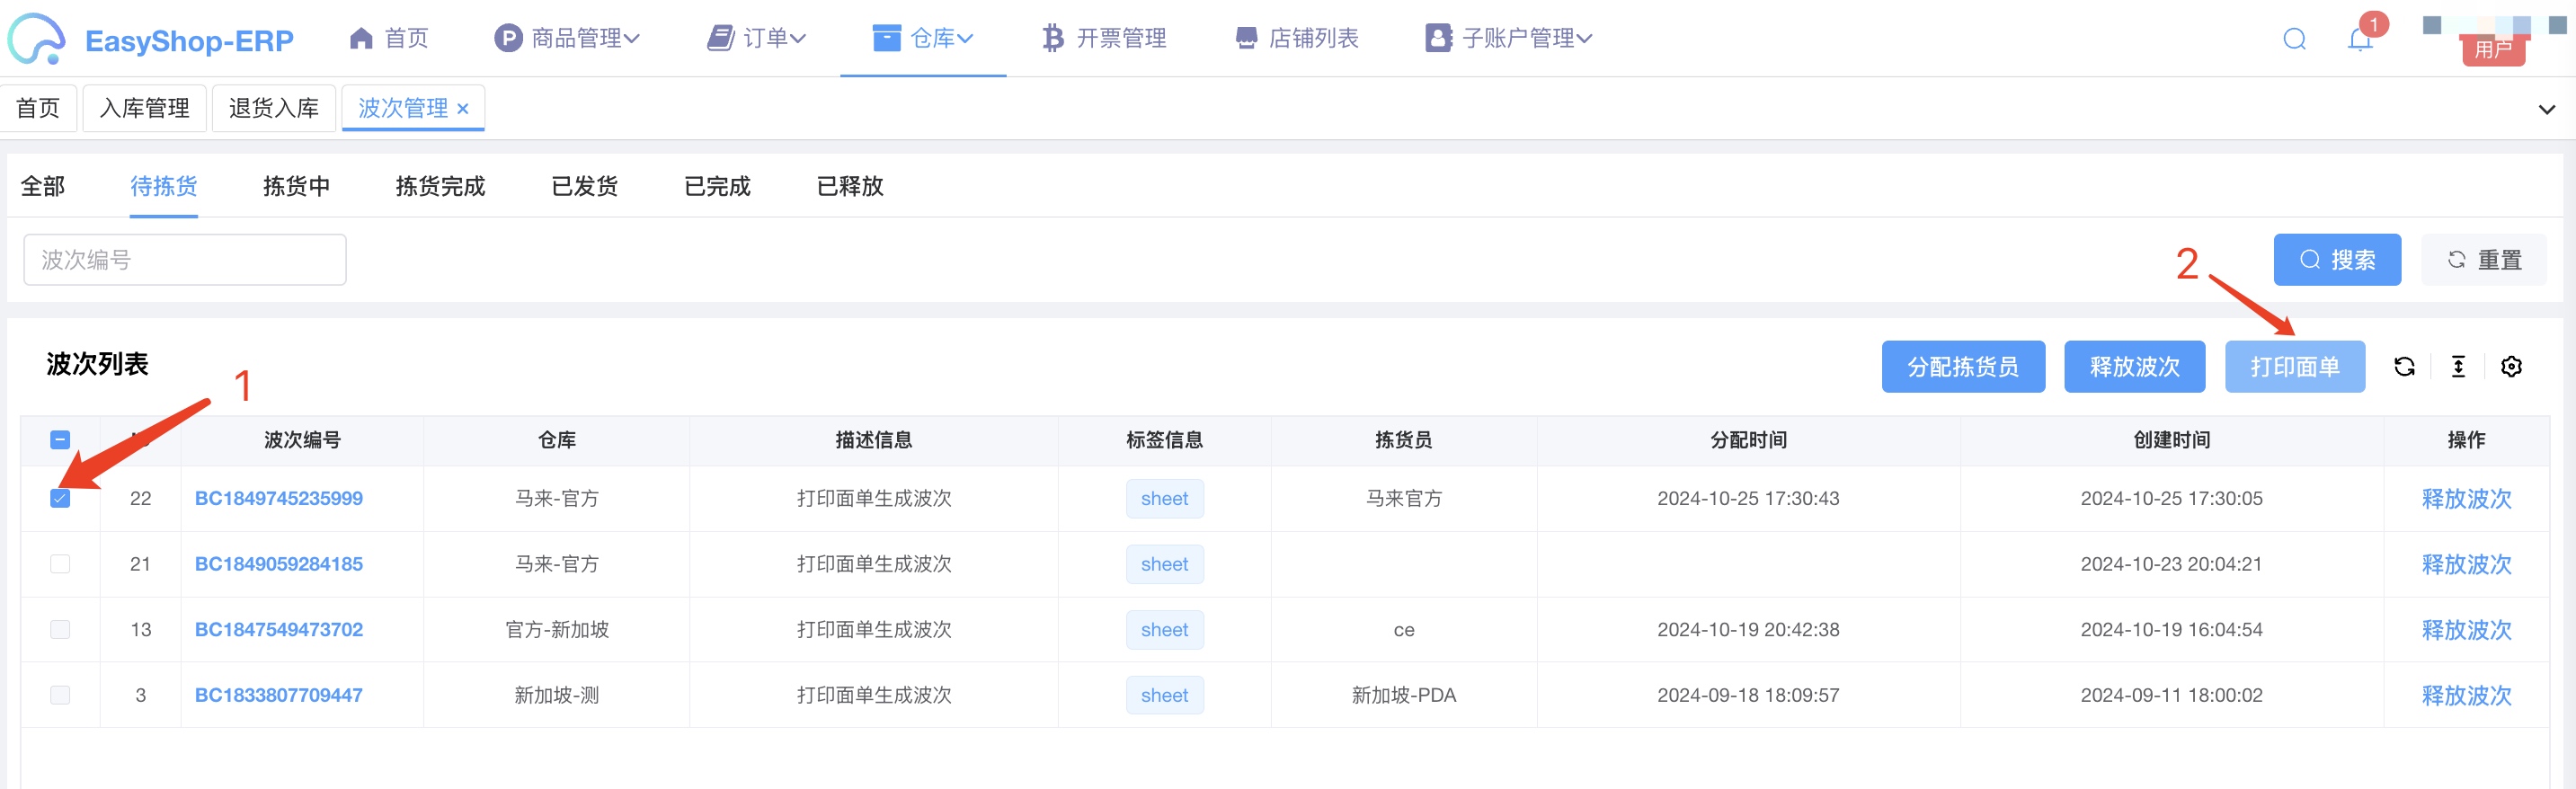This screenshot has width=2576, height=789.
Task: Switch to the 退货入库 page tab
Action: tap(274, 108)
